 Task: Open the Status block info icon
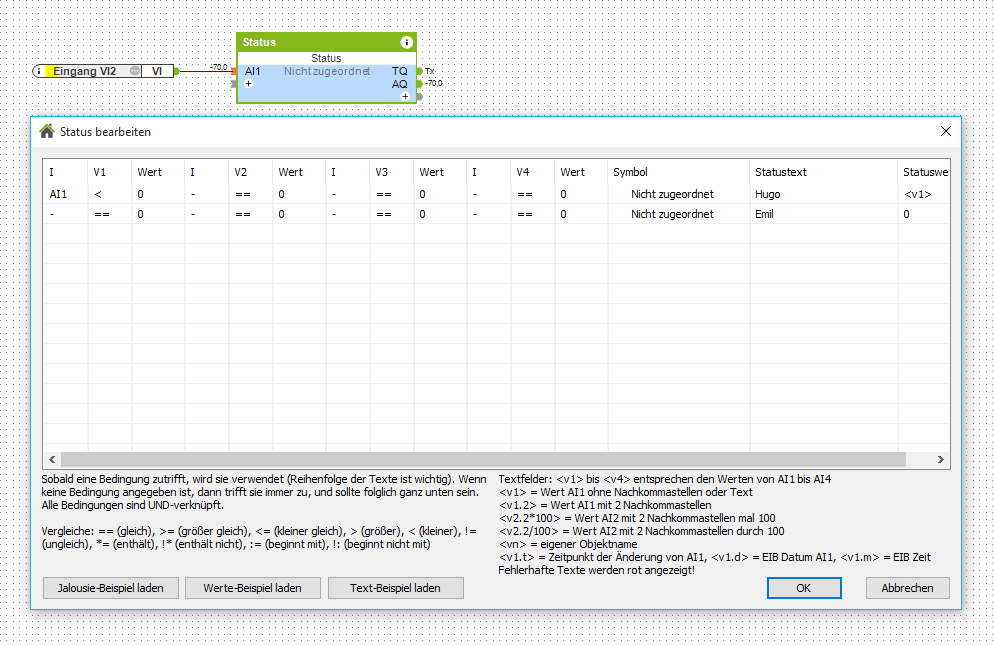[406, 42]
